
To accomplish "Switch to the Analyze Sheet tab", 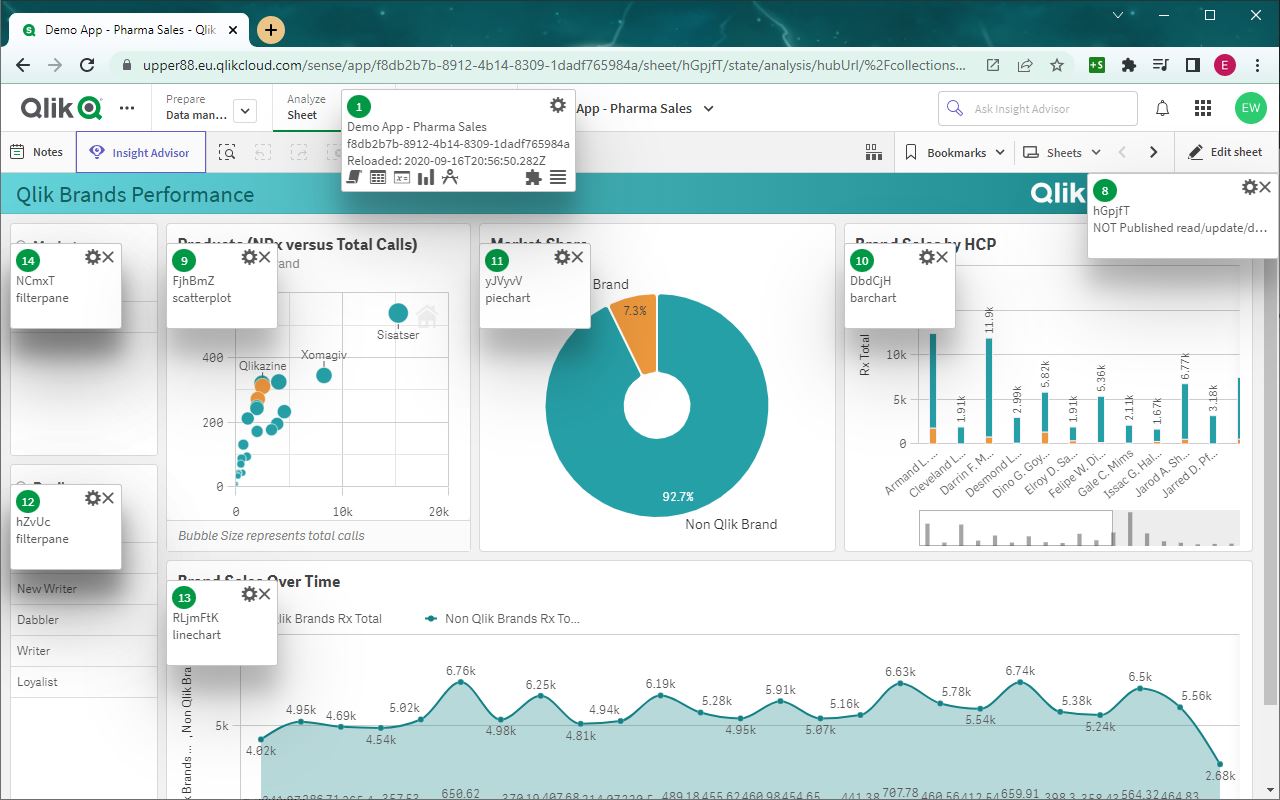I will (x=306, y=108).
